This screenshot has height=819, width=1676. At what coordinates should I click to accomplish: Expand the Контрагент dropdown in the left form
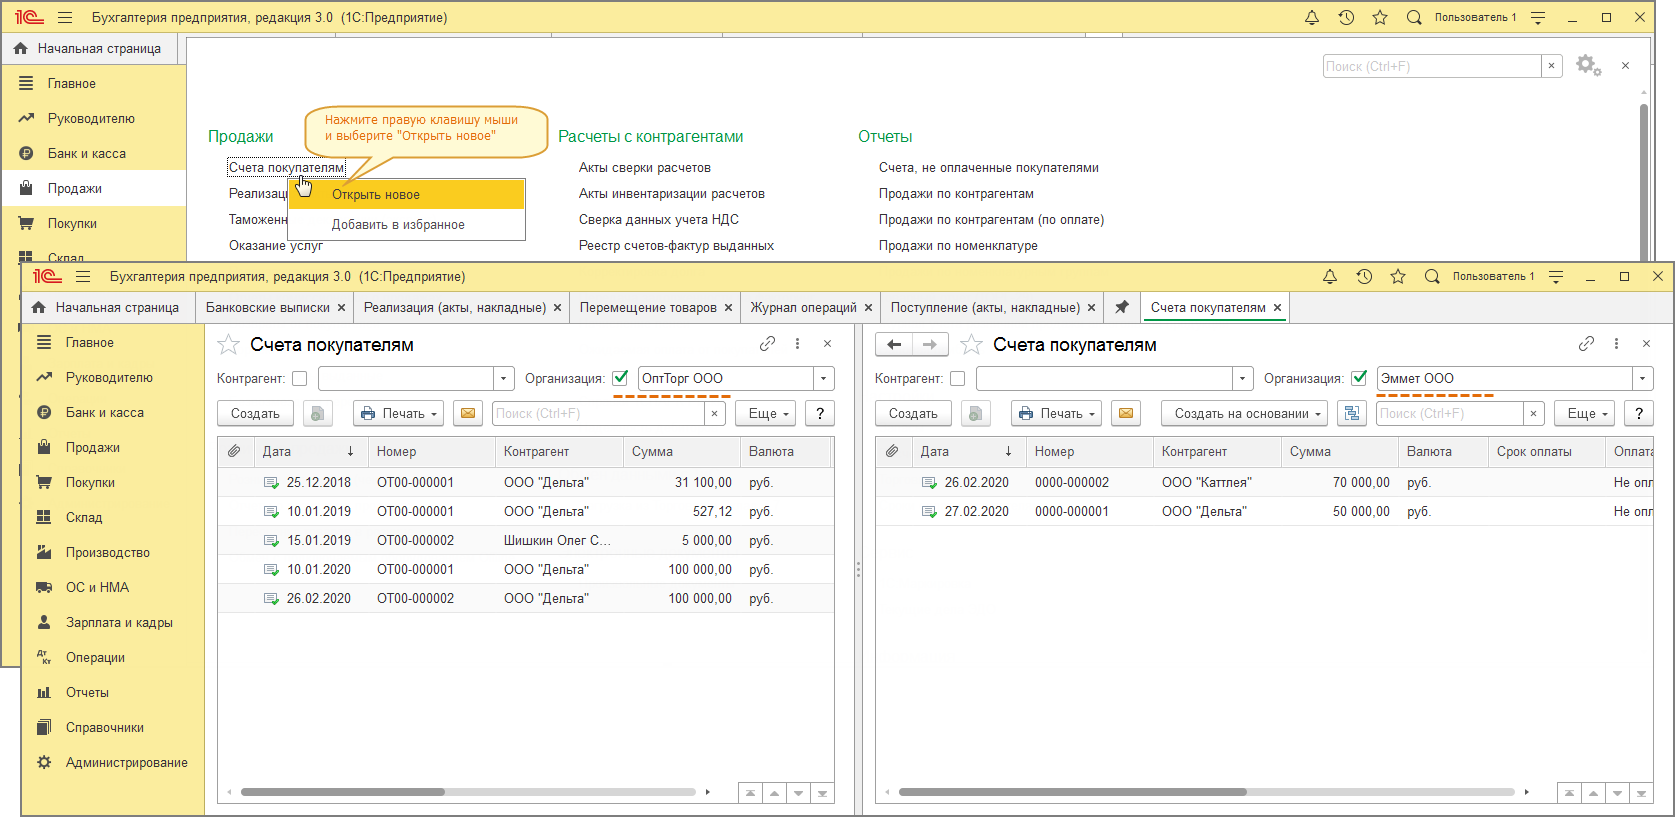504,379
